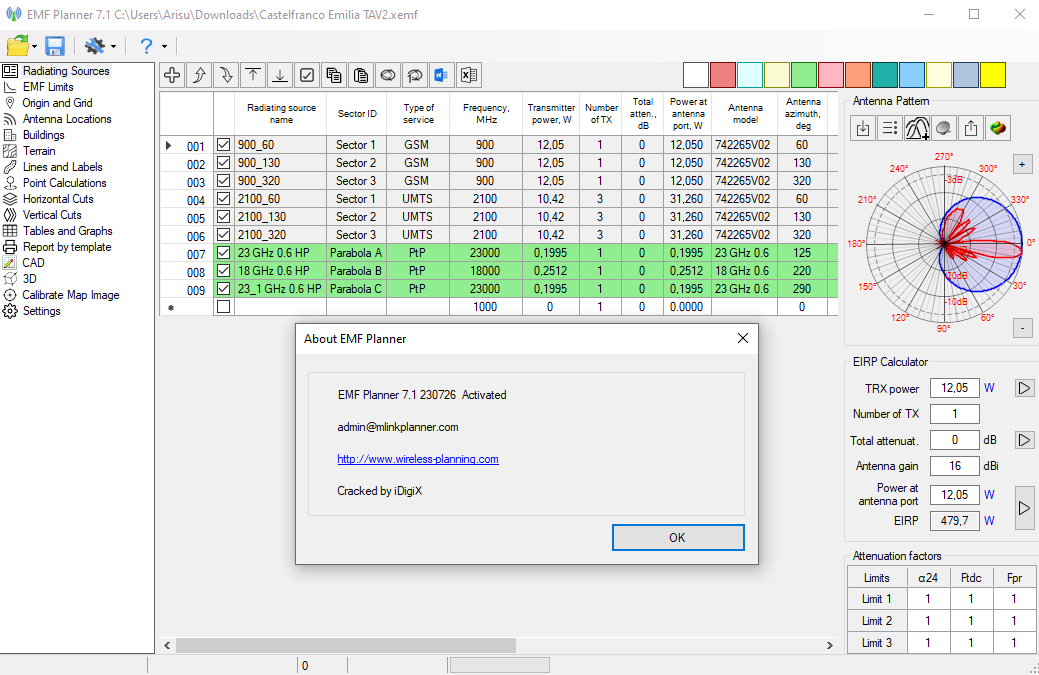Click the export antenna pattern icon
Viewport: 1039px width, 675px height.
(x=971, y=128)
